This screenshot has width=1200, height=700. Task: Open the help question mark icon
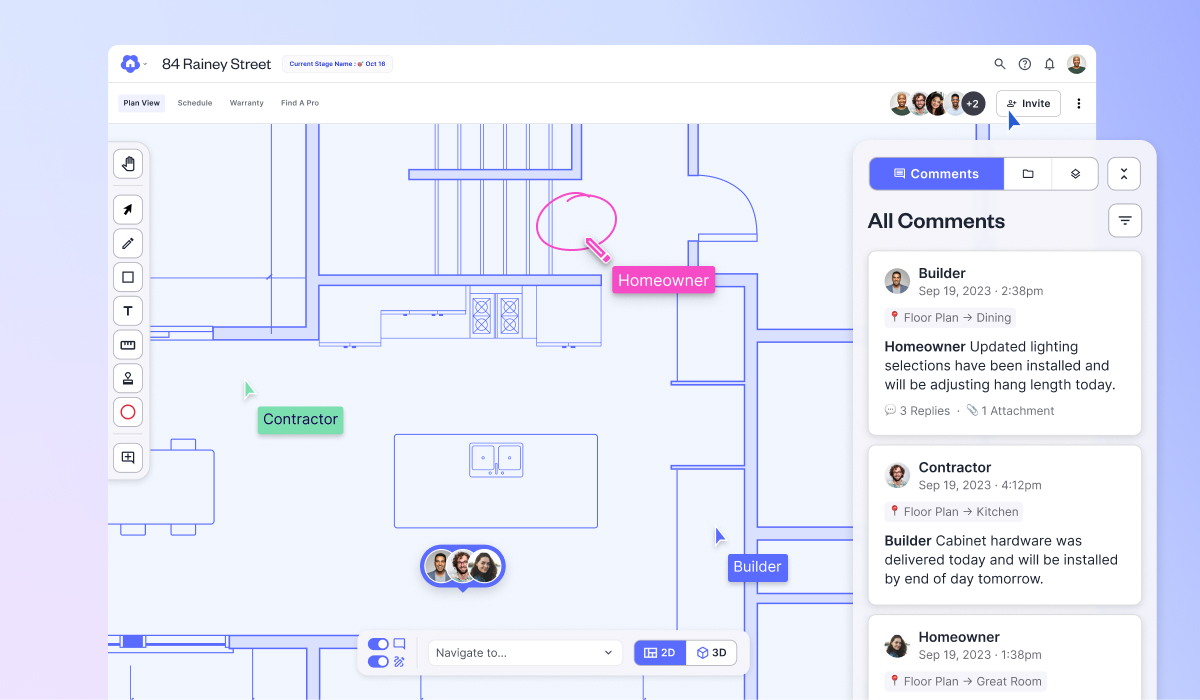point(1025,64)
